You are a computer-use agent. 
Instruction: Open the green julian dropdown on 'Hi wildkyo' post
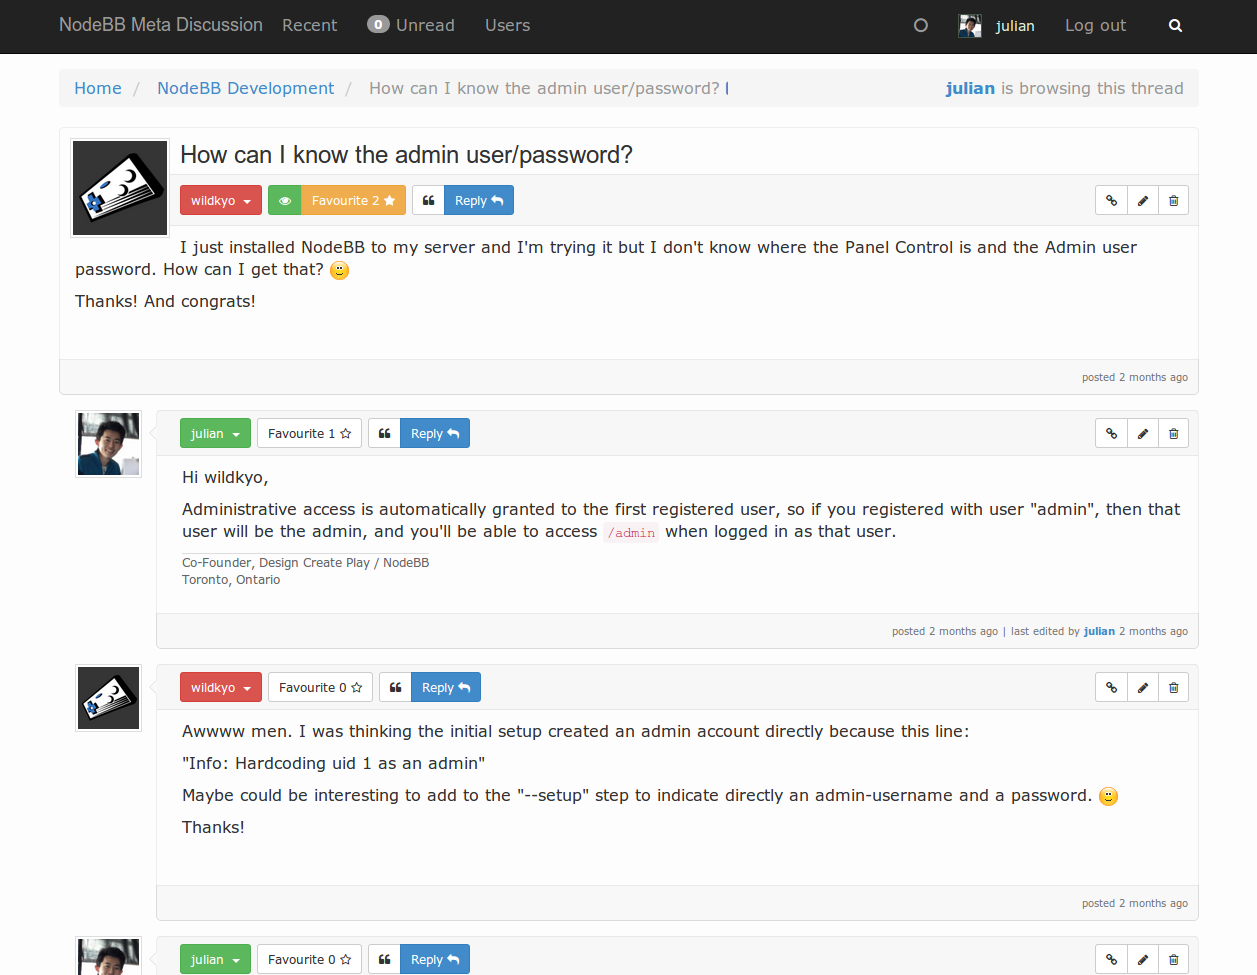215,434
